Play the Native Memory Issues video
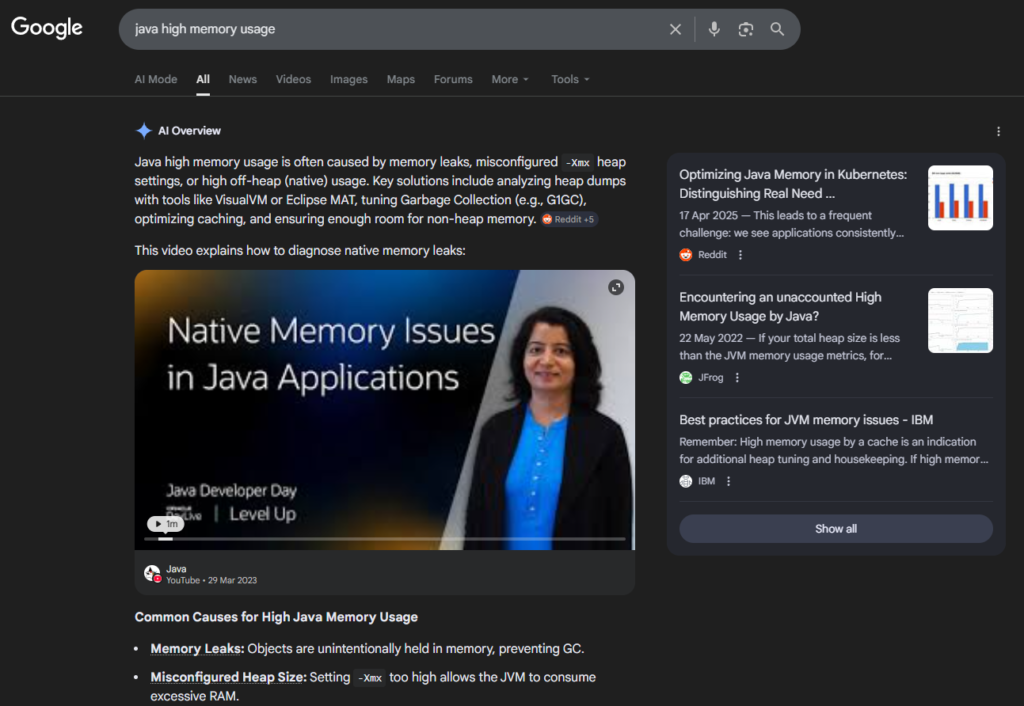The width and height of the screenshot is (1024, 706). (165, 524)
